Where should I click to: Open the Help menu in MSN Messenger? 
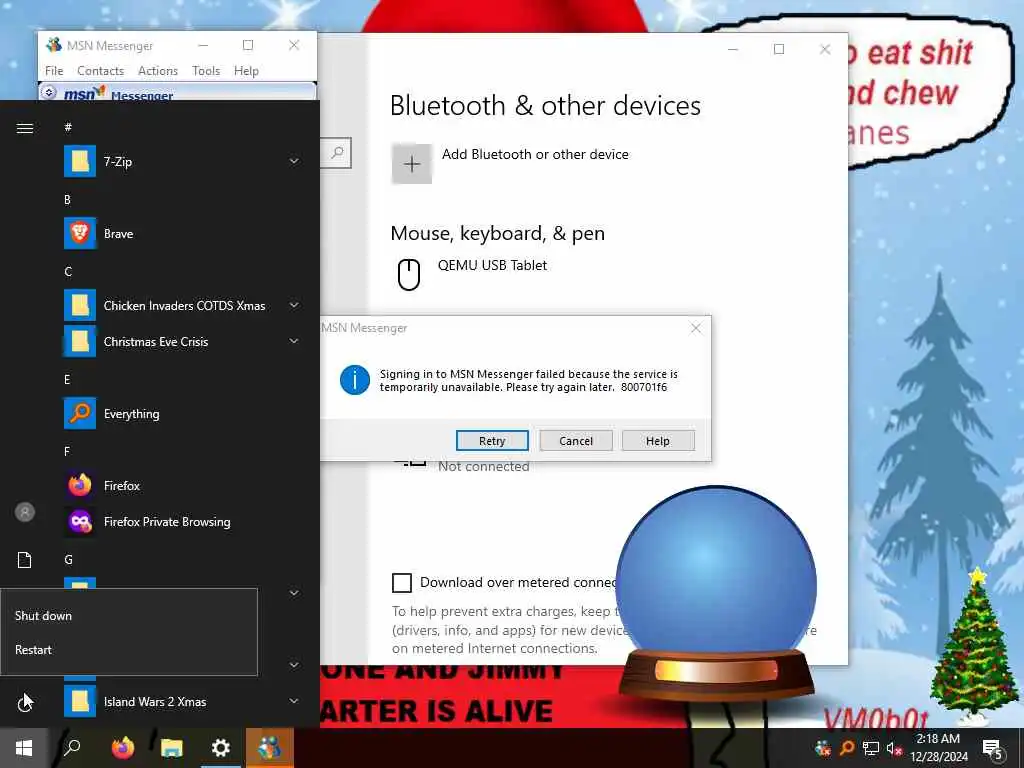[246, 71]
